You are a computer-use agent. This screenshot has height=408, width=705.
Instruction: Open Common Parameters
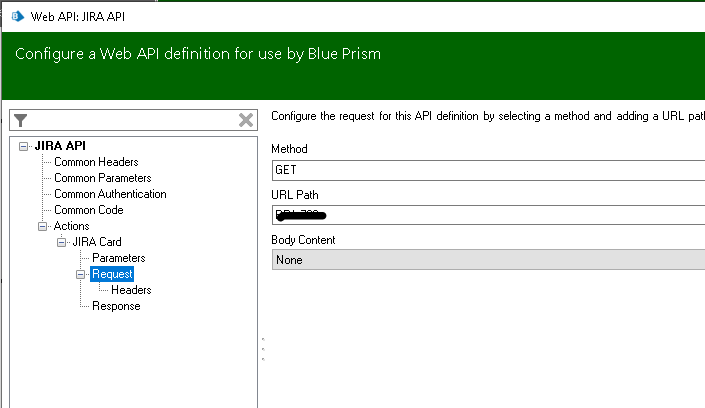103,178
